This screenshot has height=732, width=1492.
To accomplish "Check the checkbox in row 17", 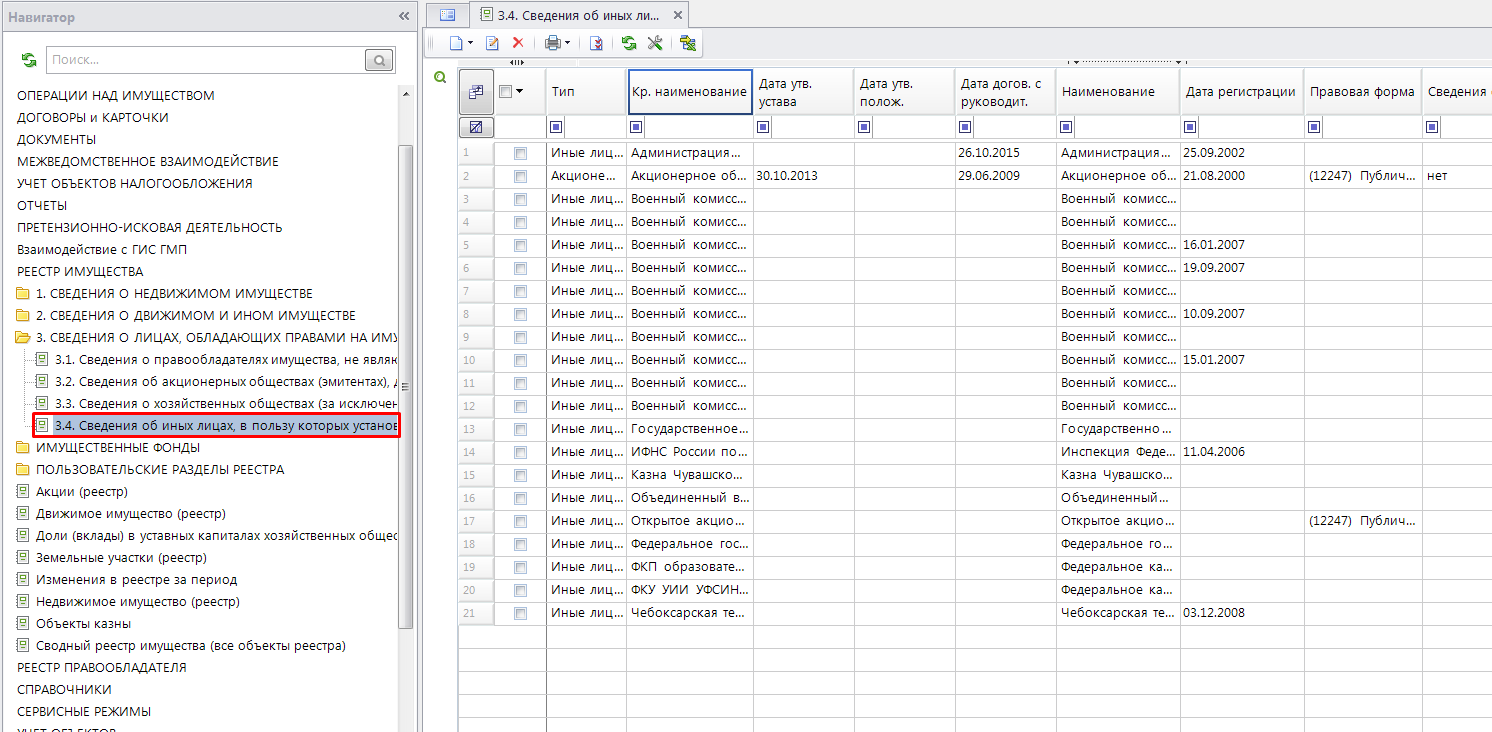I will pos(520,521).
